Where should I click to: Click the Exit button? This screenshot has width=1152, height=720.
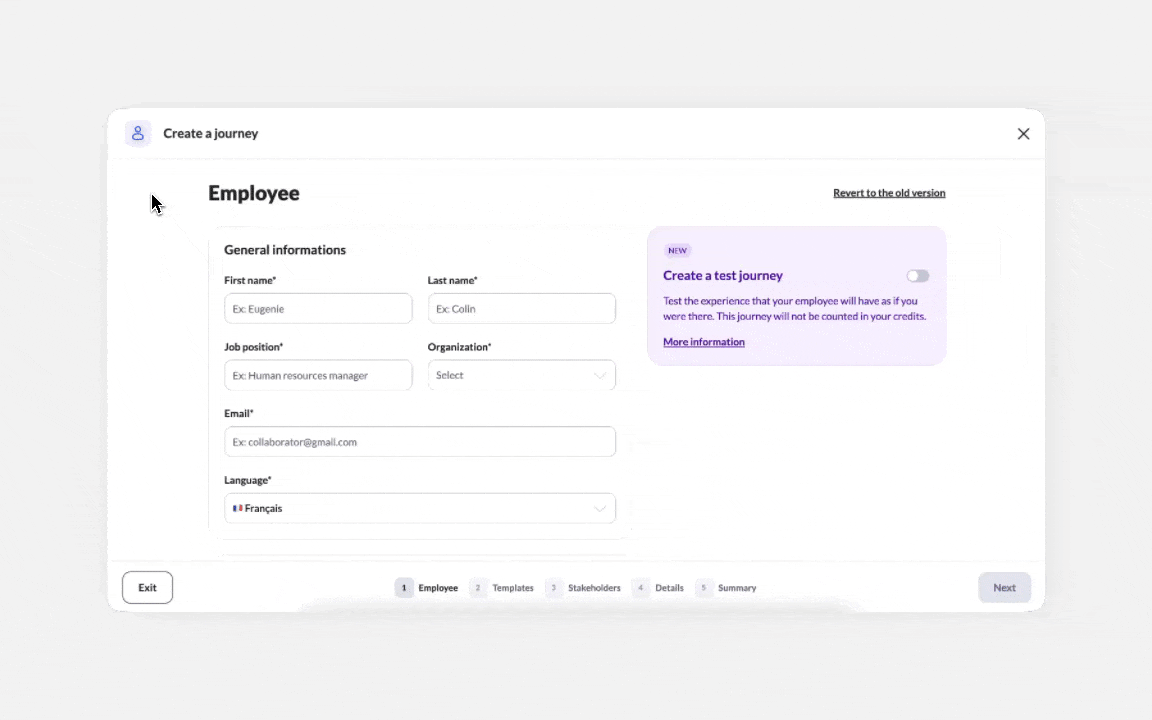(148, 588)
